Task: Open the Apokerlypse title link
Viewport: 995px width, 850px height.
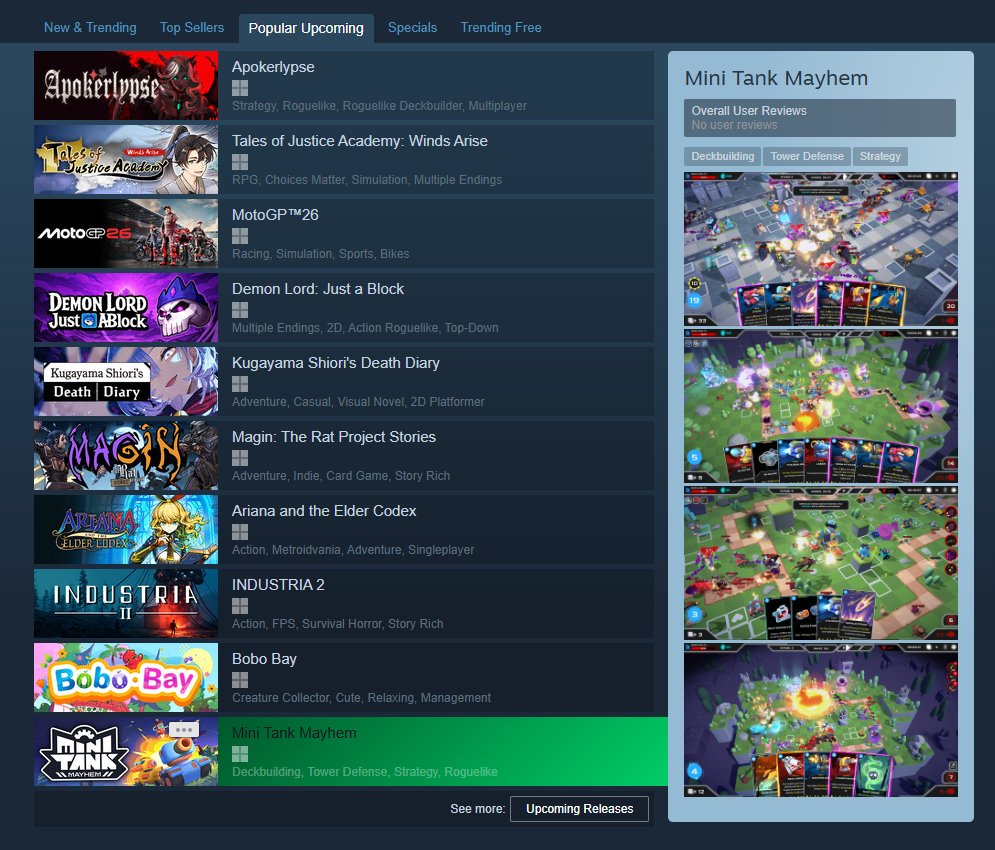Action: coord(273,67)
